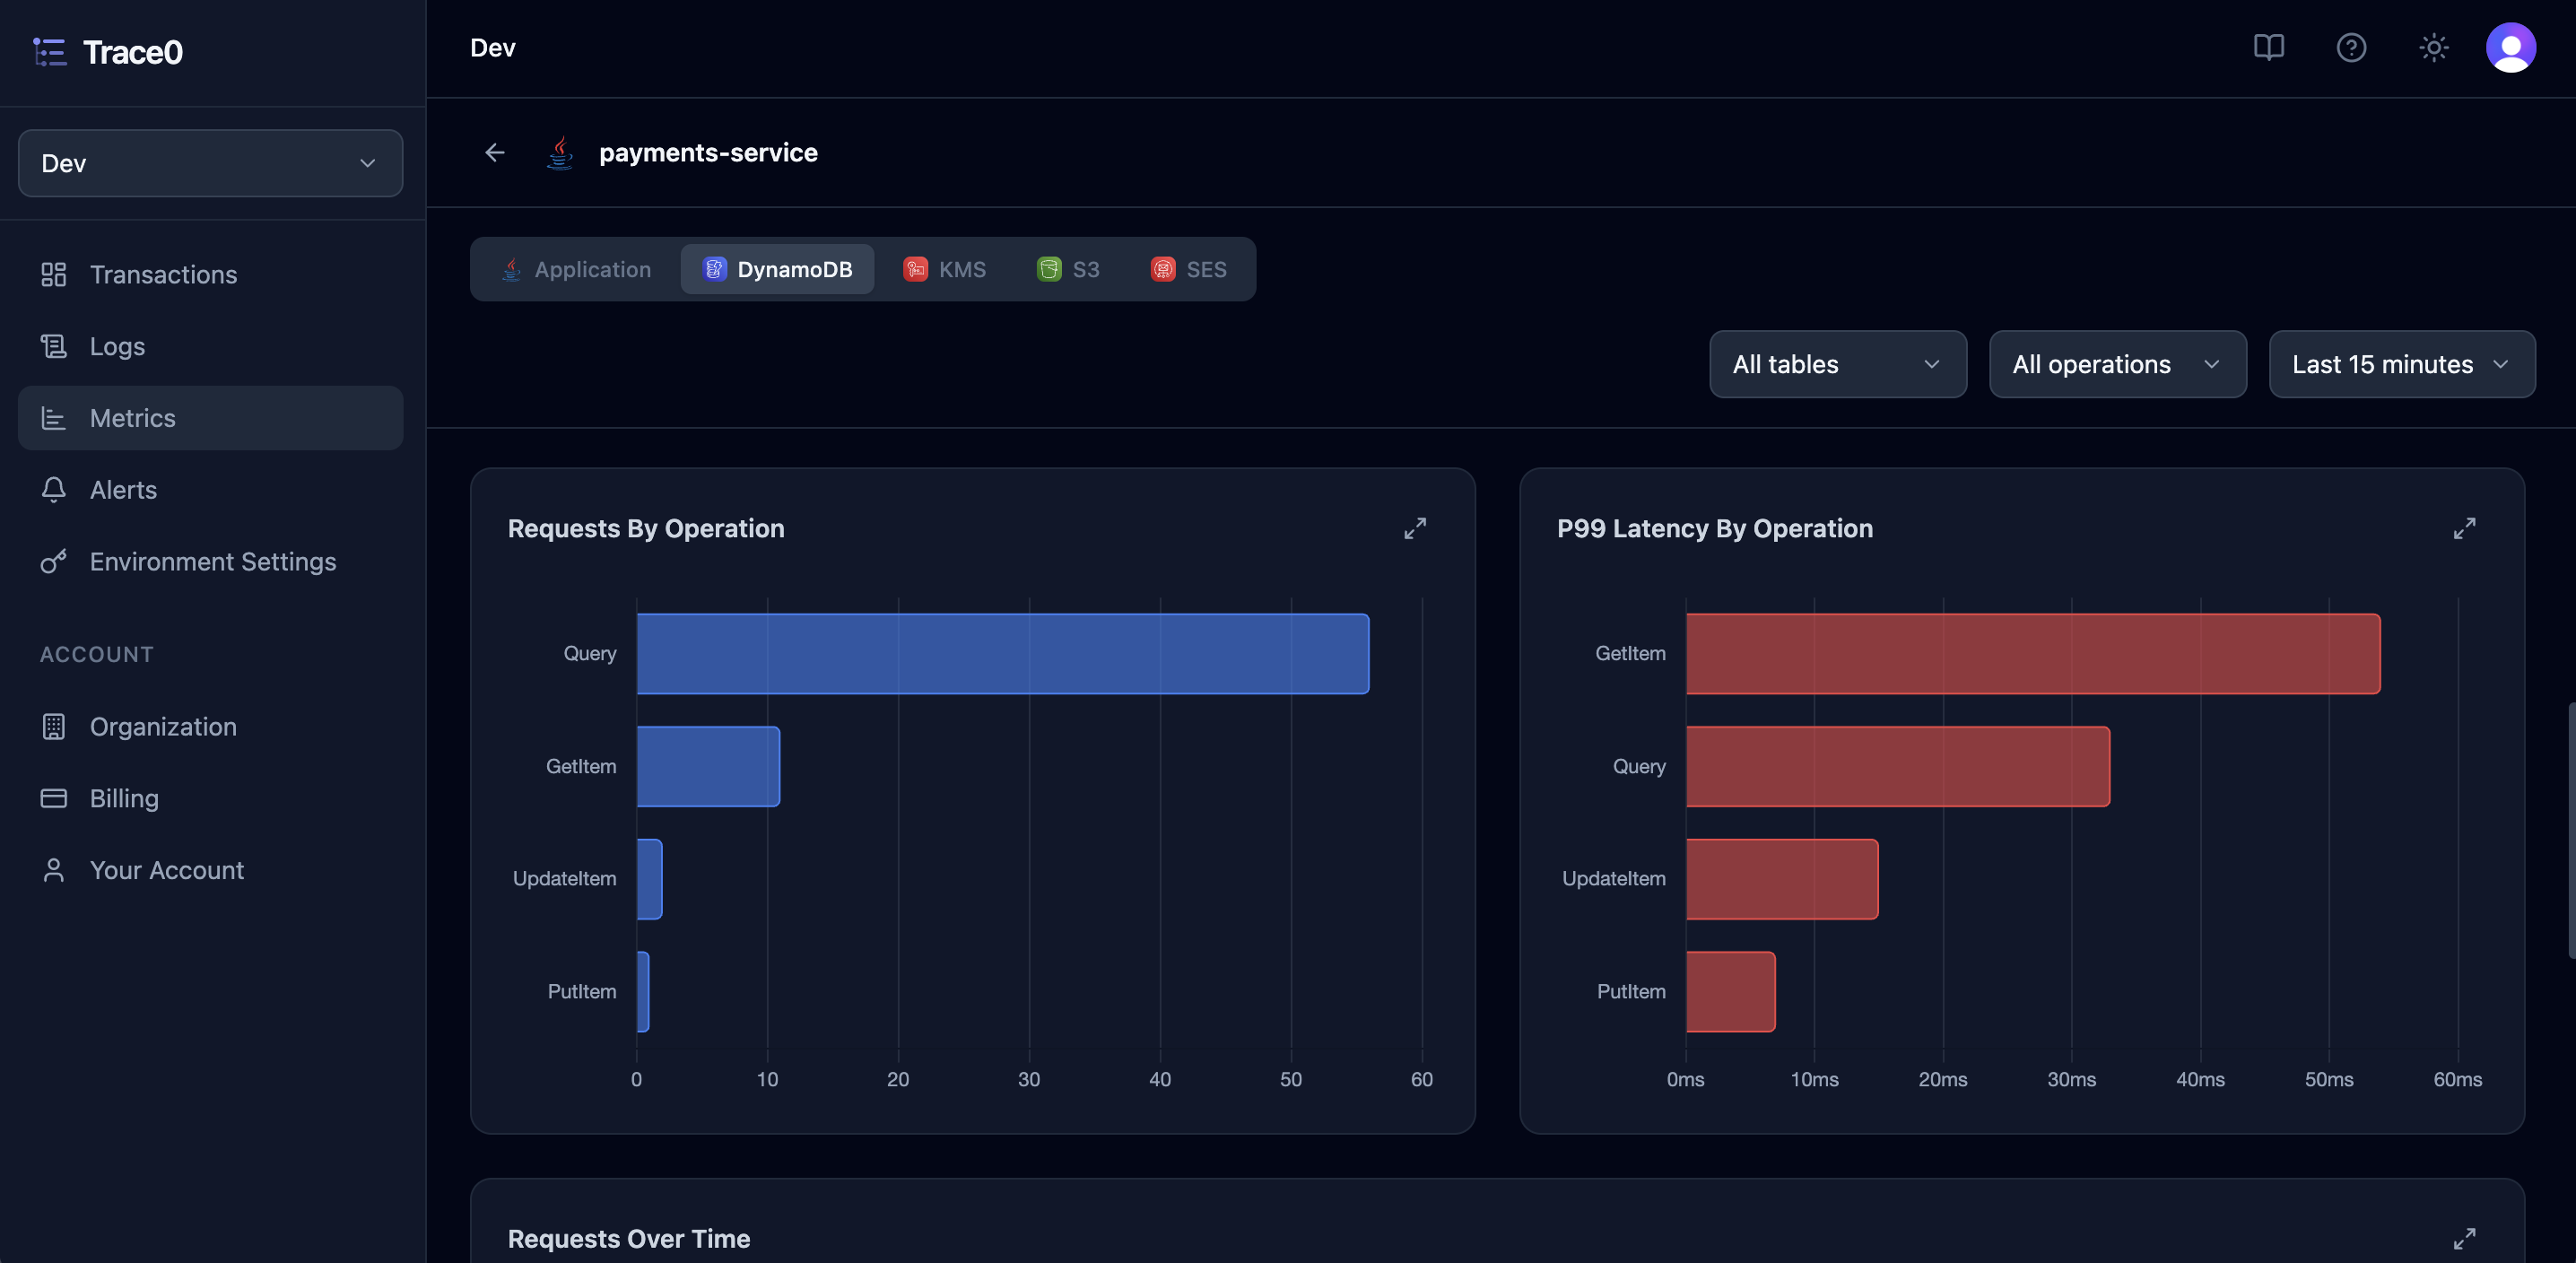Click the Your Account person icon
The width and height of the screenshot is (2576, 1263).
pyautogui.click(x=54, y=871)
